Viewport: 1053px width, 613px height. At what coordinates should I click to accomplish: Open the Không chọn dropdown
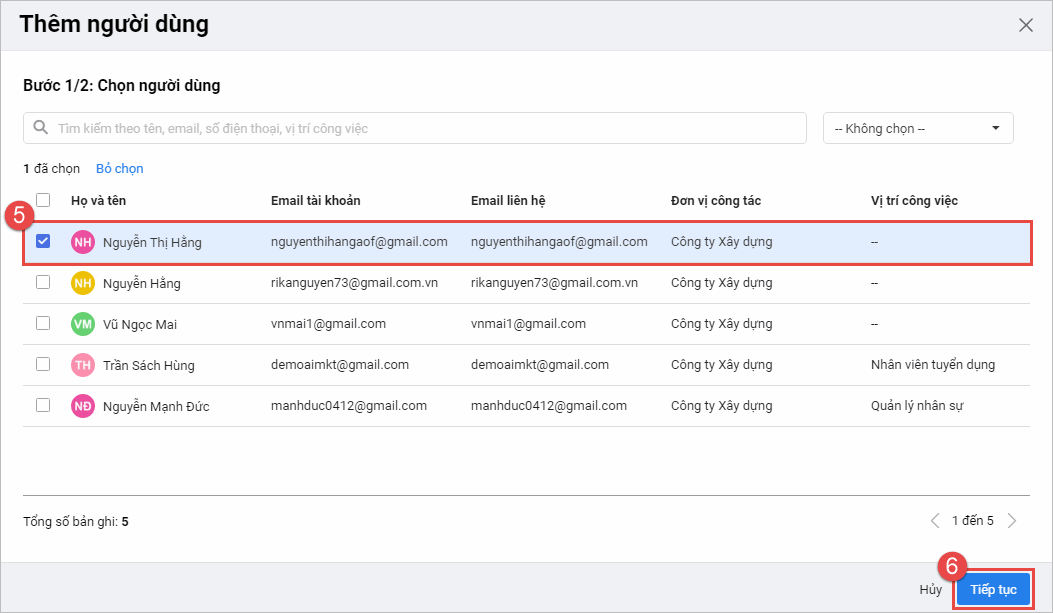coord(918,128)
